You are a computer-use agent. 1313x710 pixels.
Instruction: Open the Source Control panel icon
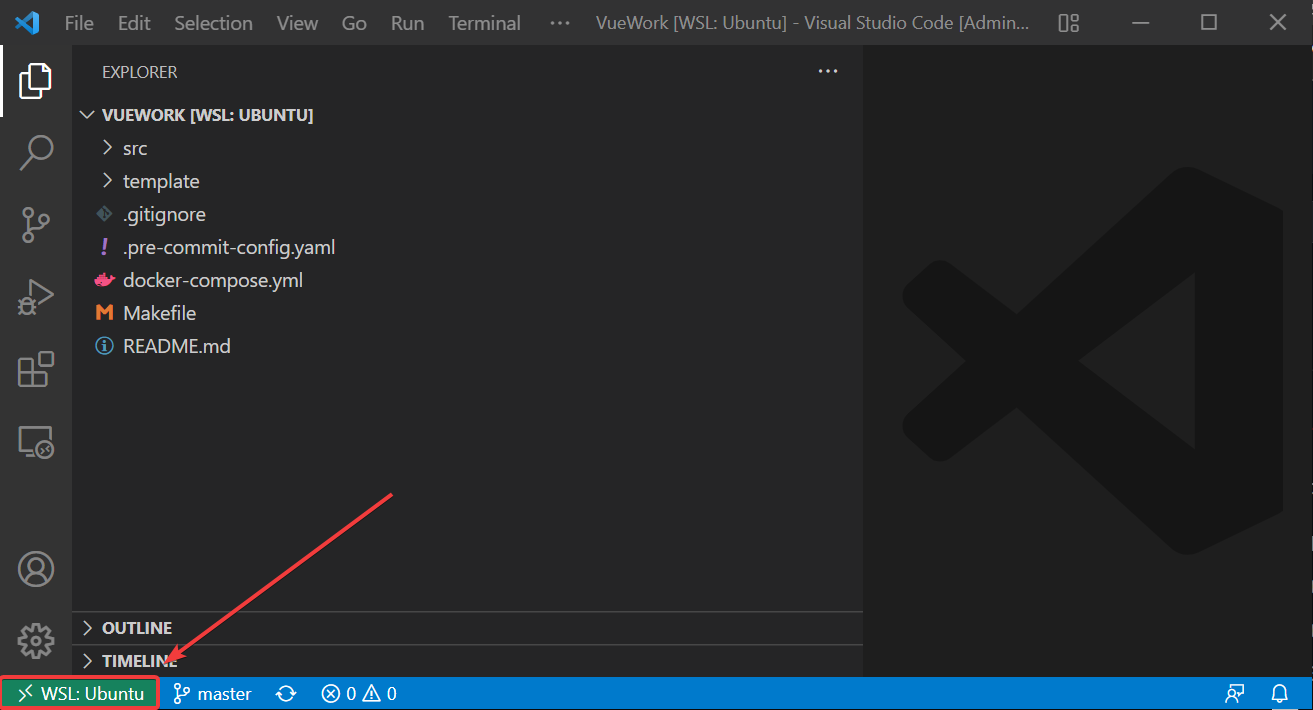click(36, 224)
